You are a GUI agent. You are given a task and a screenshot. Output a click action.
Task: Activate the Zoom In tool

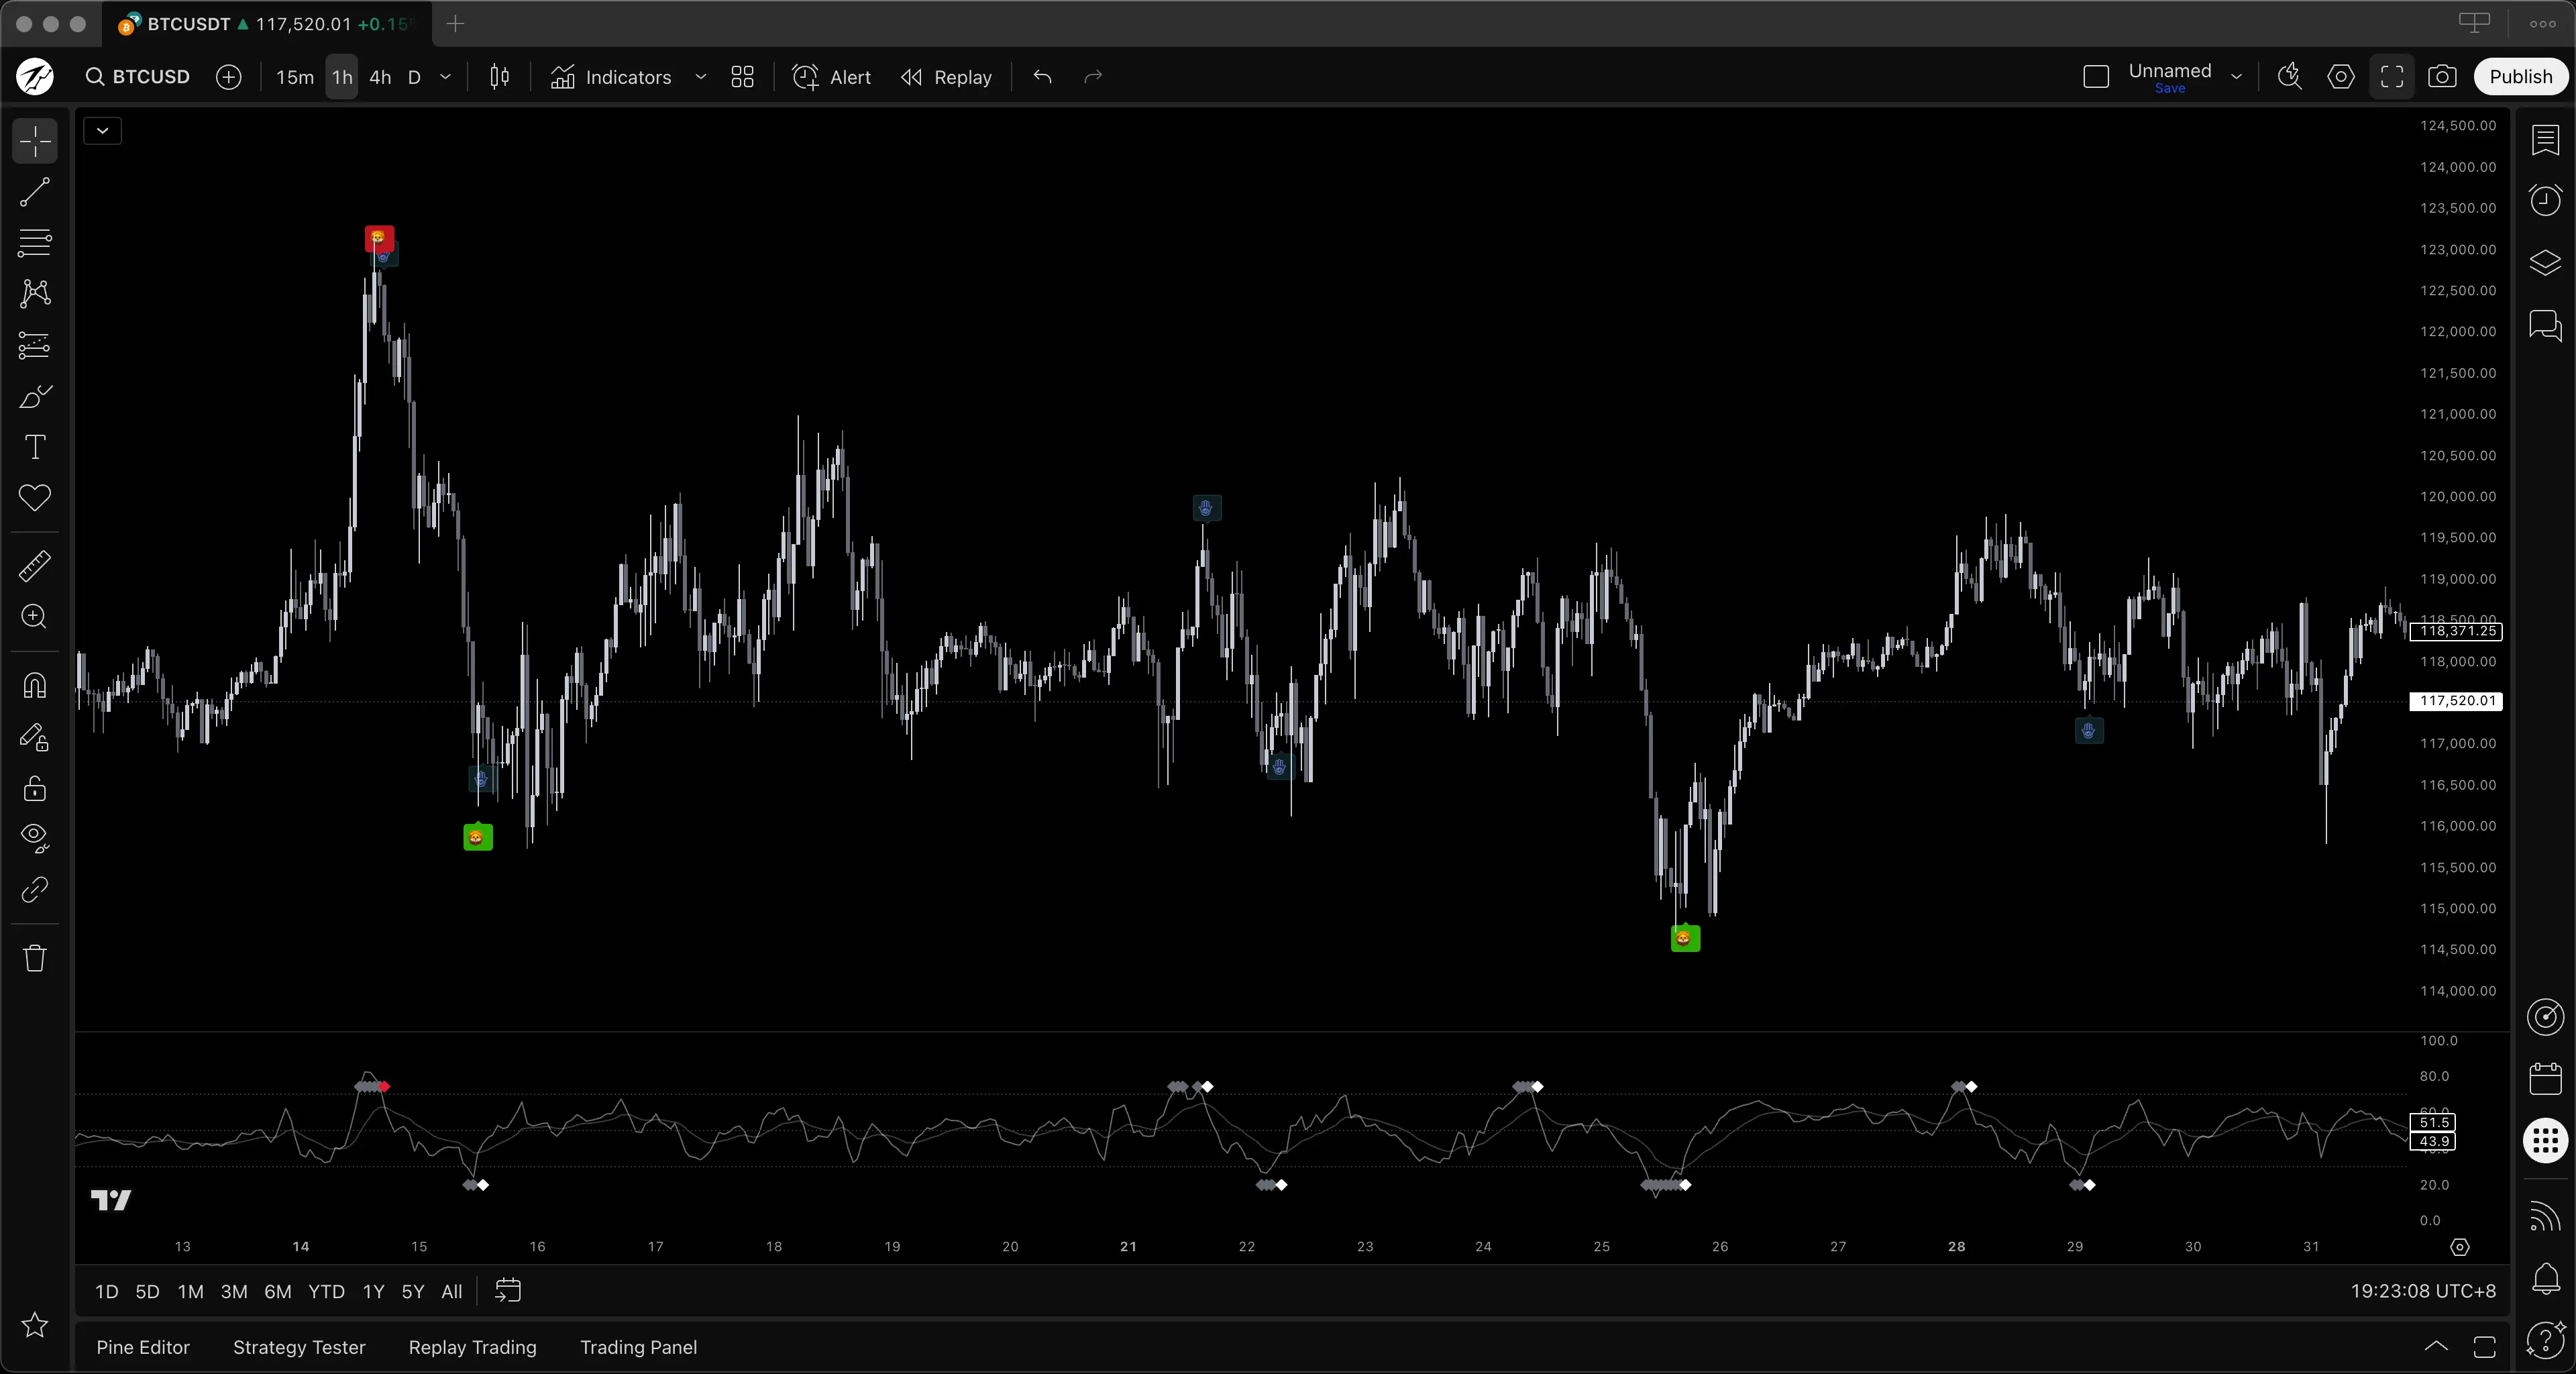point(34,617)
